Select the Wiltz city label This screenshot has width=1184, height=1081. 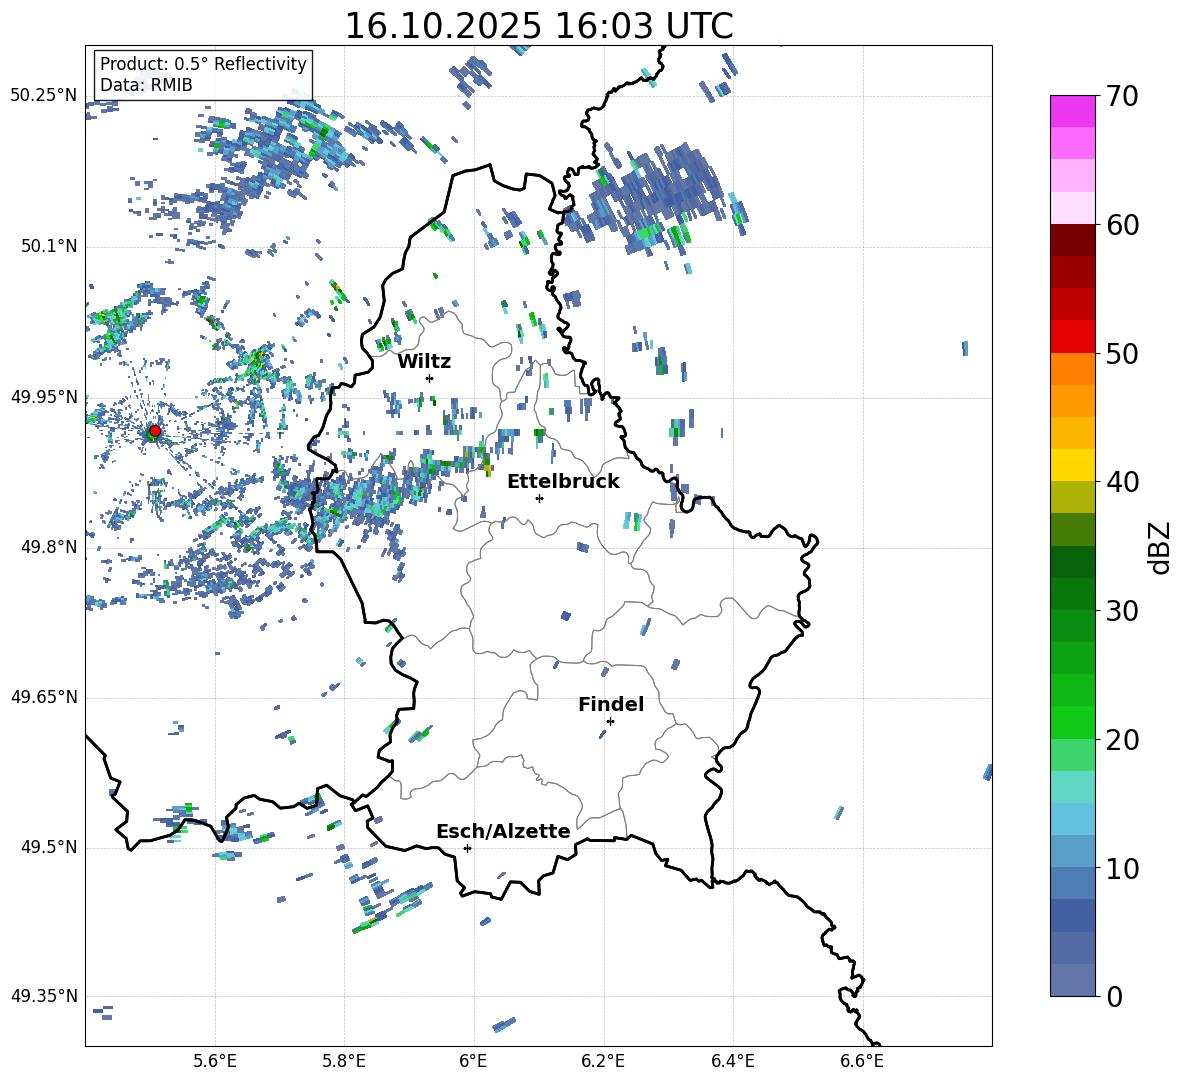pyautogui.click(x=424, y=361)
